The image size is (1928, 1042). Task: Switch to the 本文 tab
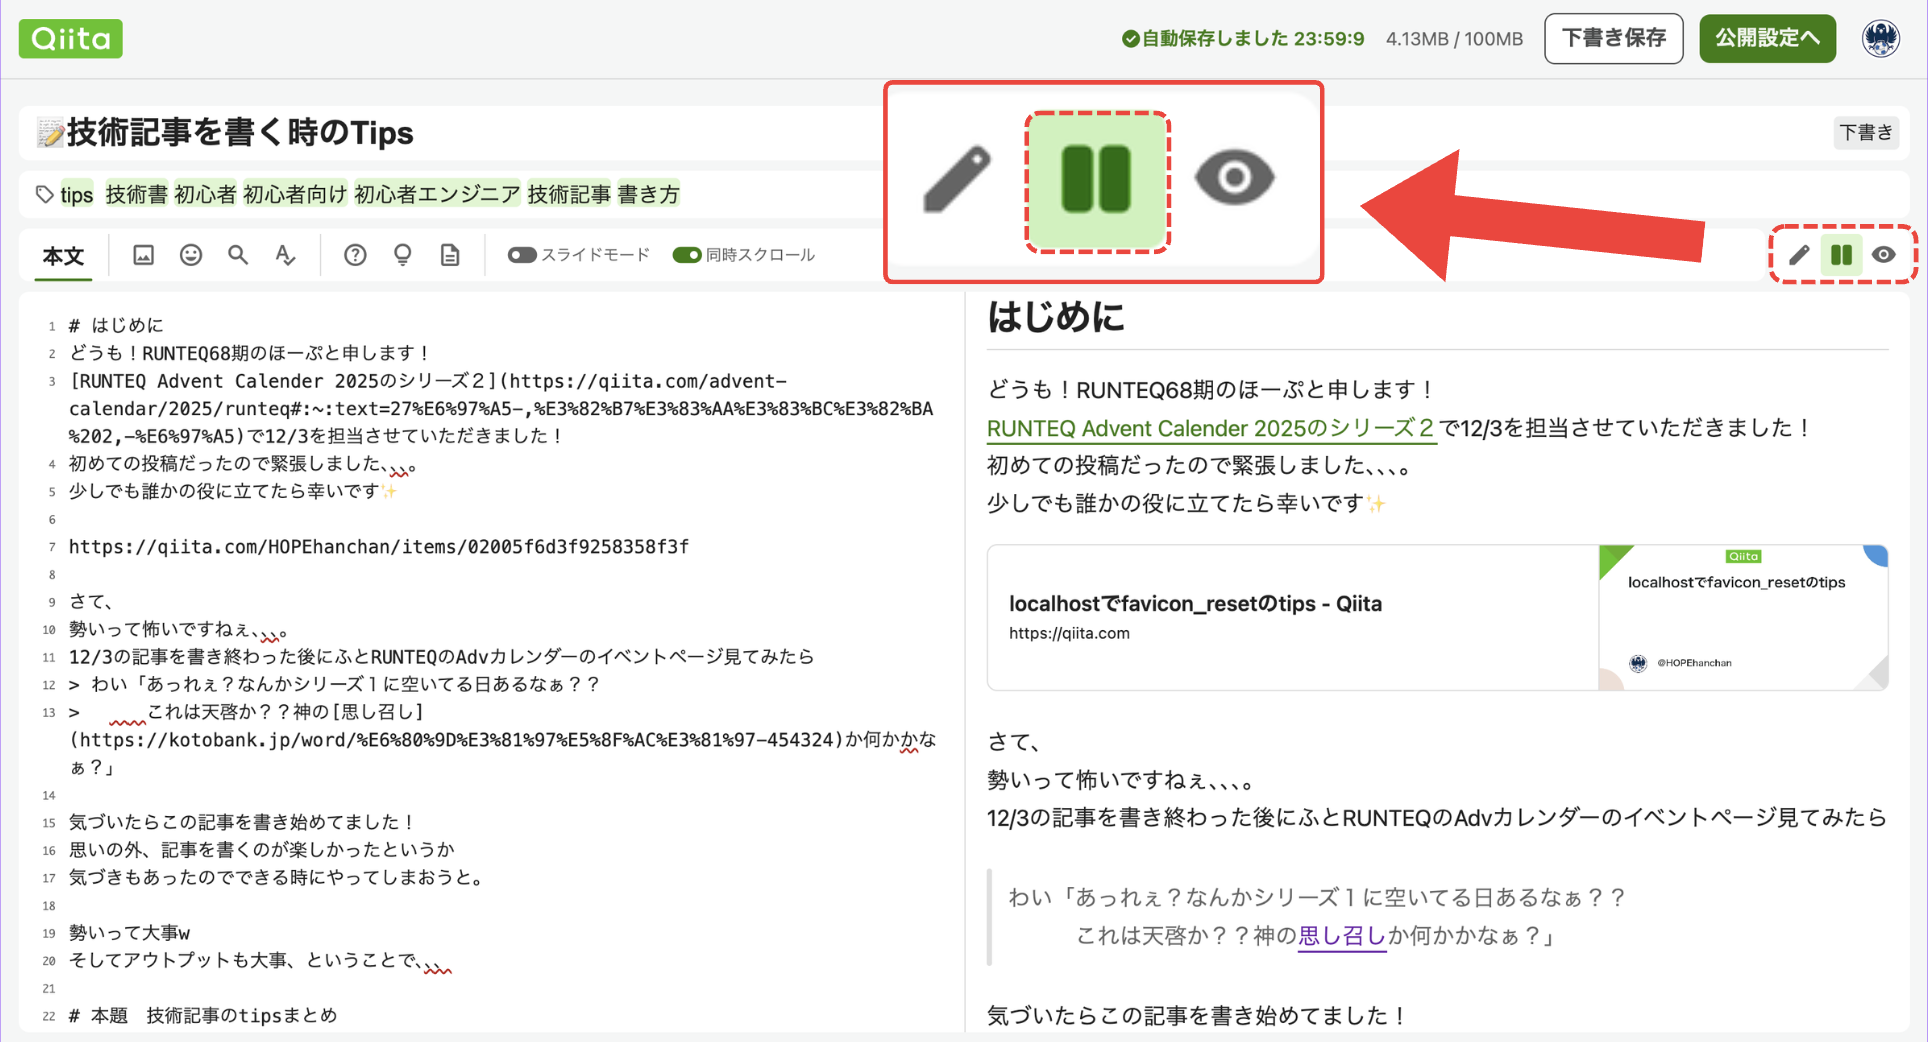click(x=62, y=255)
